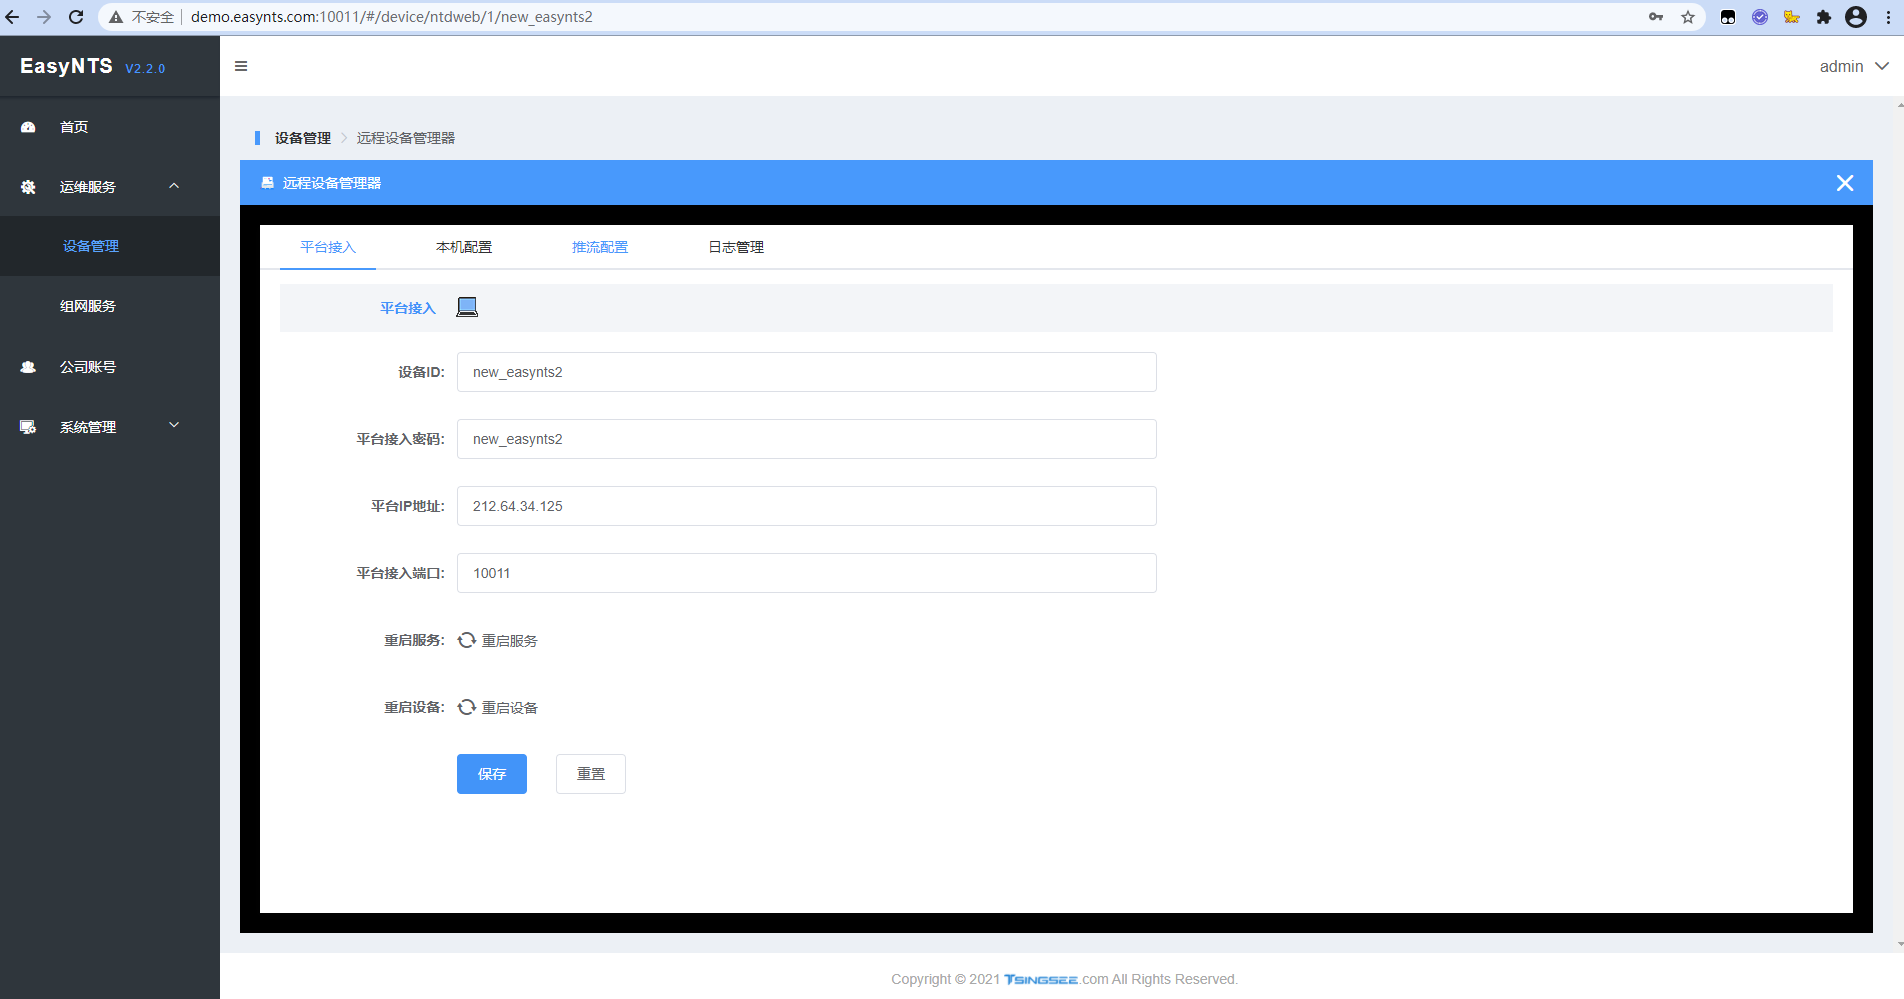This screenshot has height=999, width=1904.
Task: Click the user icon beside 公司账号
Action: (28, 367)
